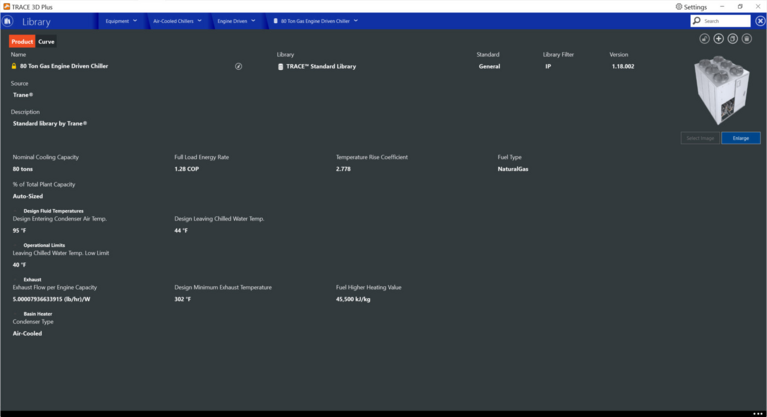Click the unlock icon above chiller image

[704, 39]
